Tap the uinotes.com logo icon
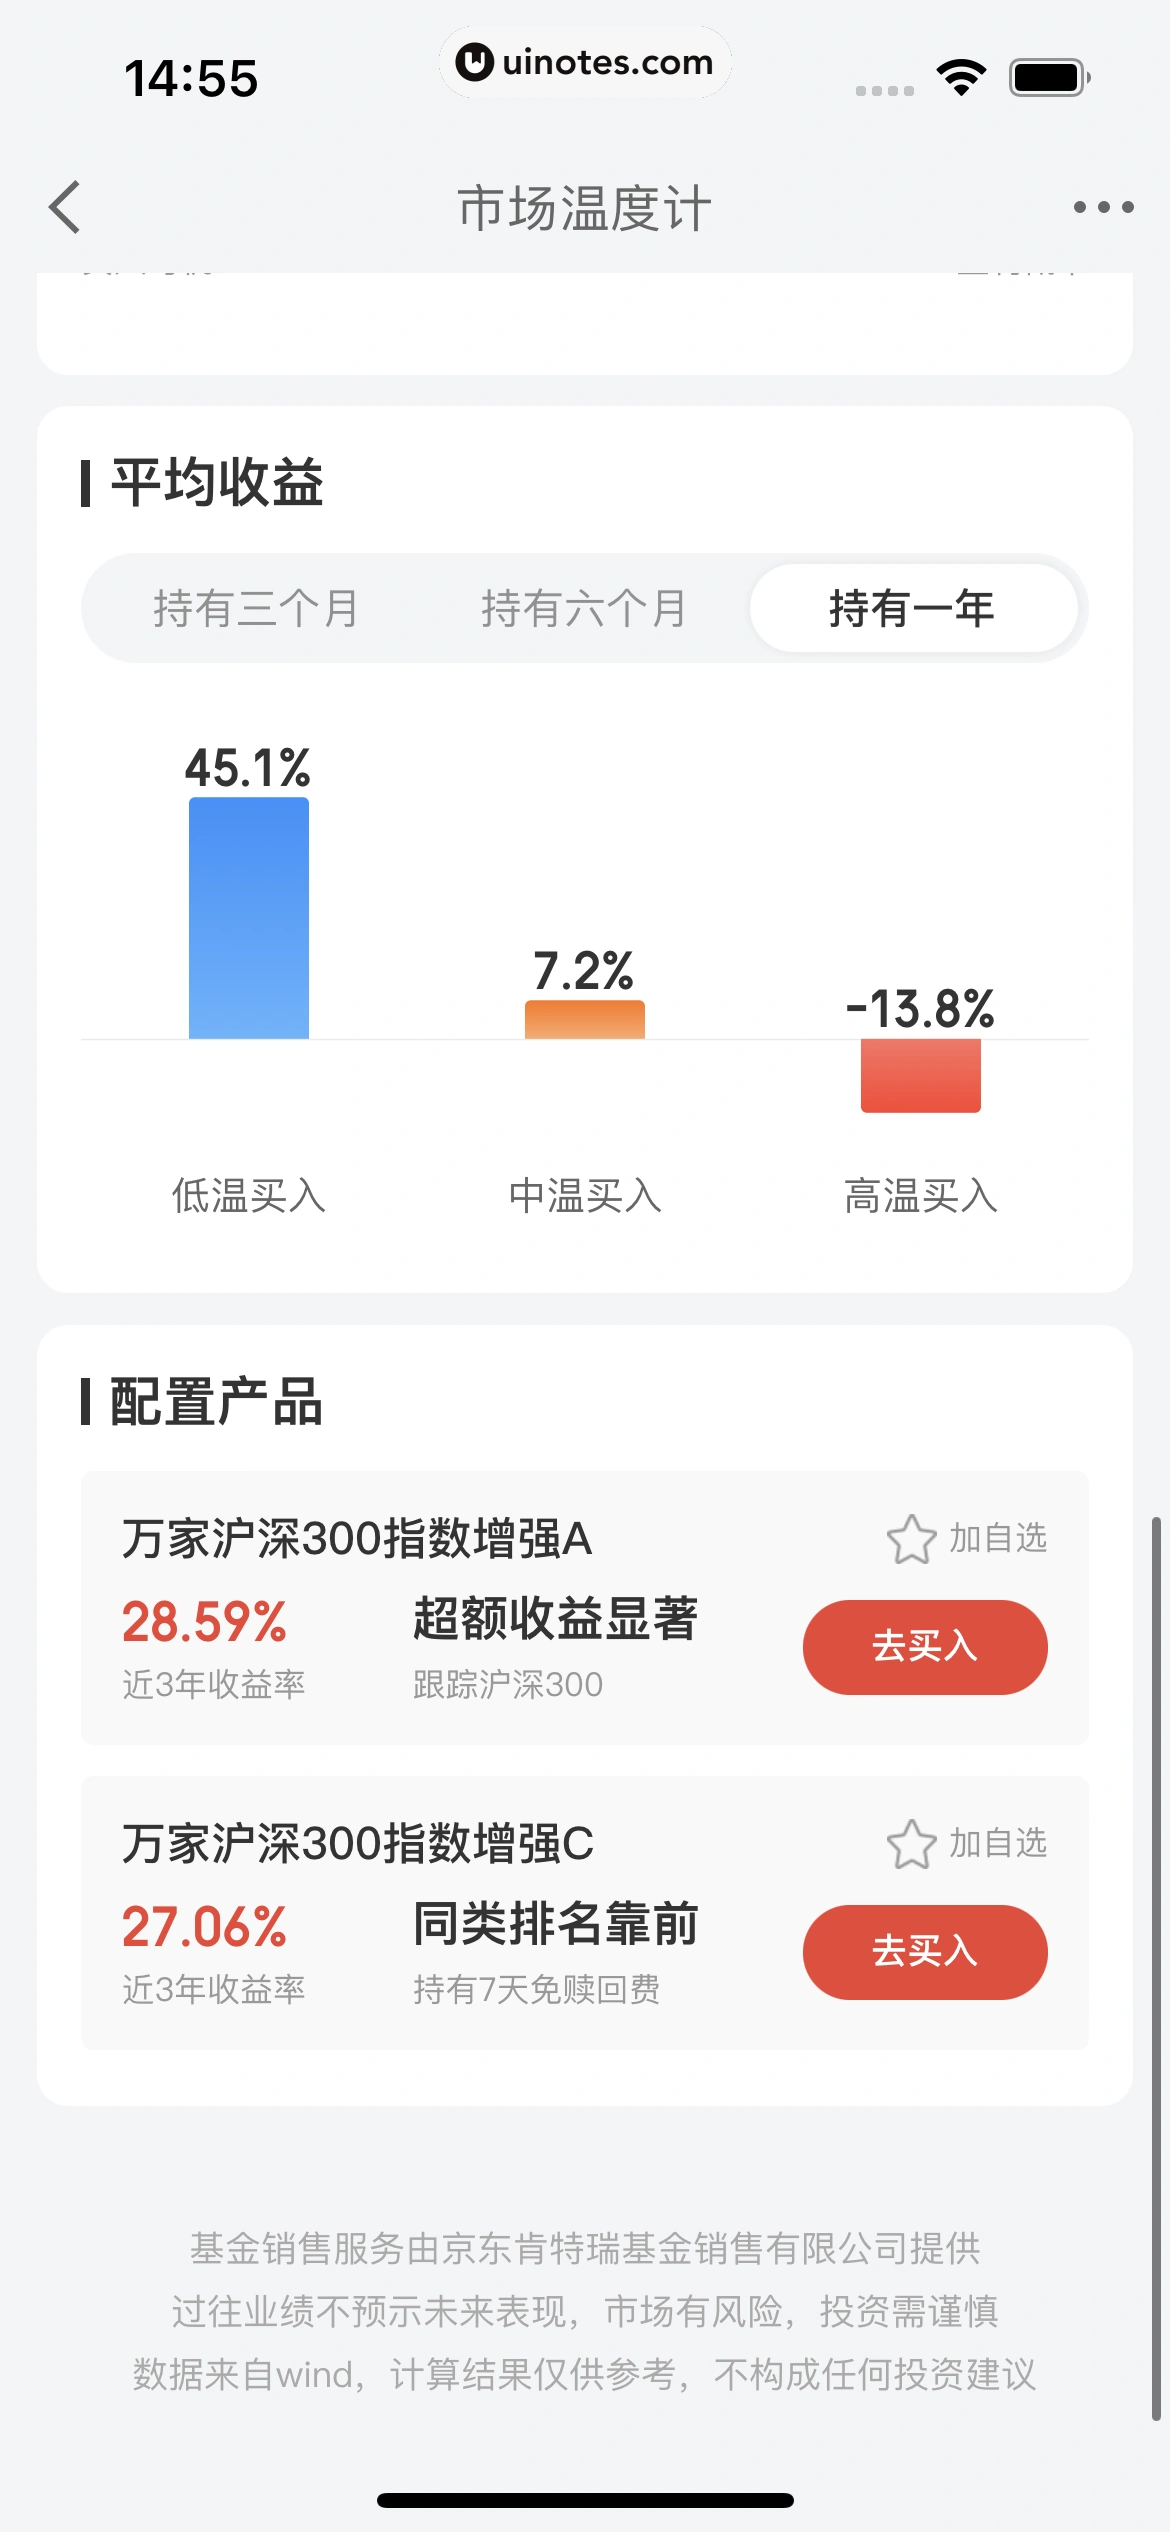The height and width of the screenshot is (2532, 1170). [475, 62]
